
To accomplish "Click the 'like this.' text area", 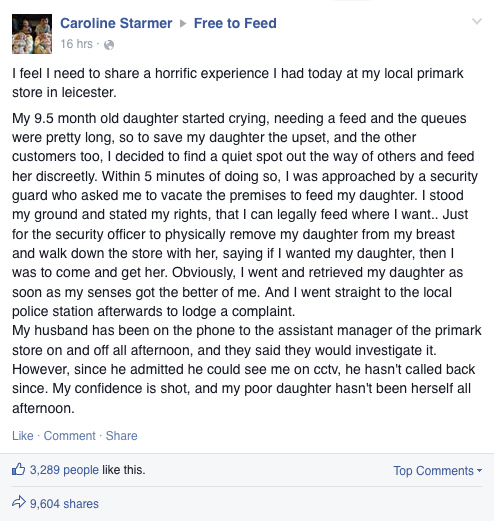I will tap(124, 470).
